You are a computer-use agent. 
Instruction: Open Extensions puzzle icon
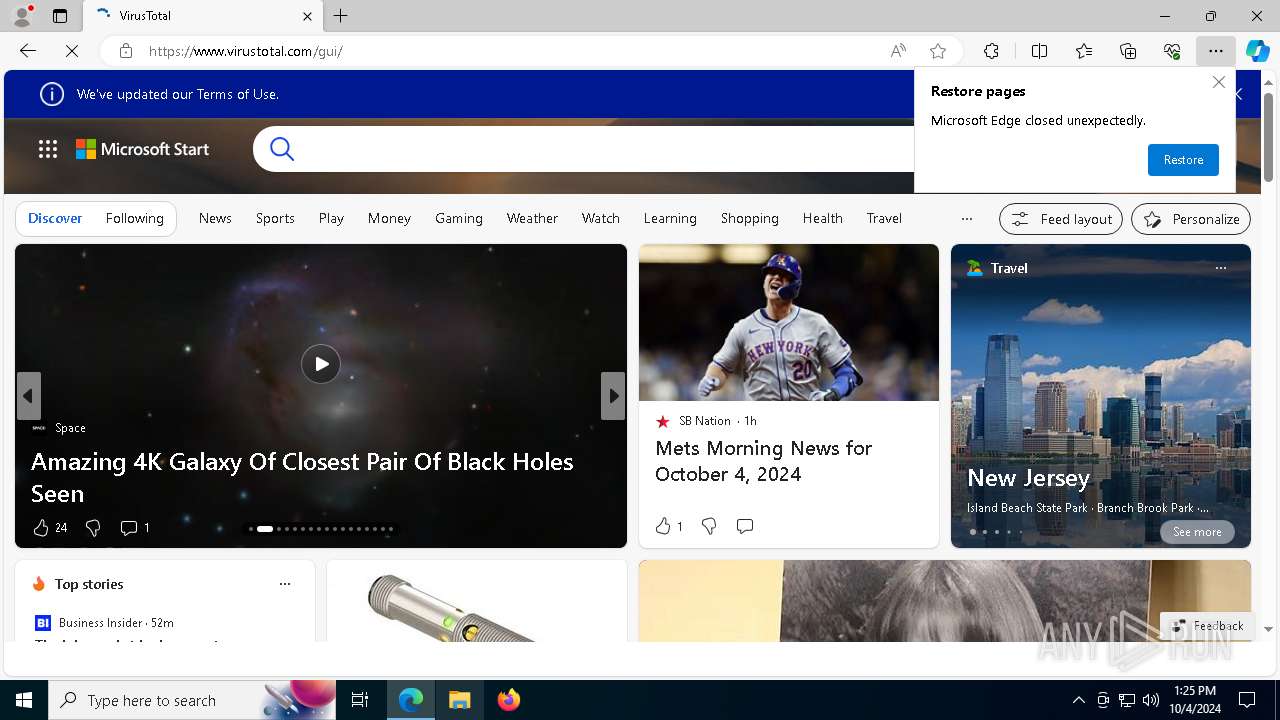click(991, 51)
